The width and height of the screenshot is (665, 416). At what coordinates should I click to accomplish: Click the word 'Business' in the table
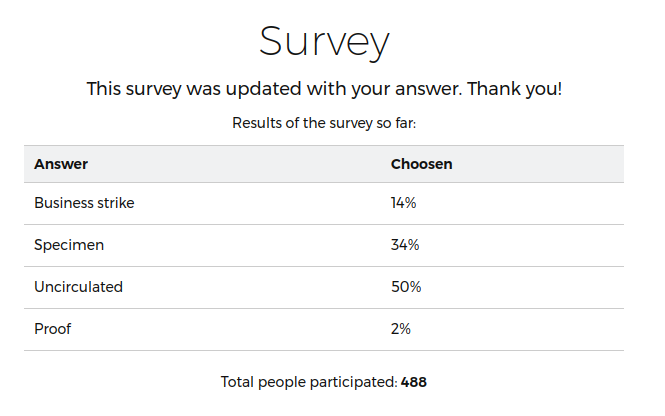(x=62, y=203)
